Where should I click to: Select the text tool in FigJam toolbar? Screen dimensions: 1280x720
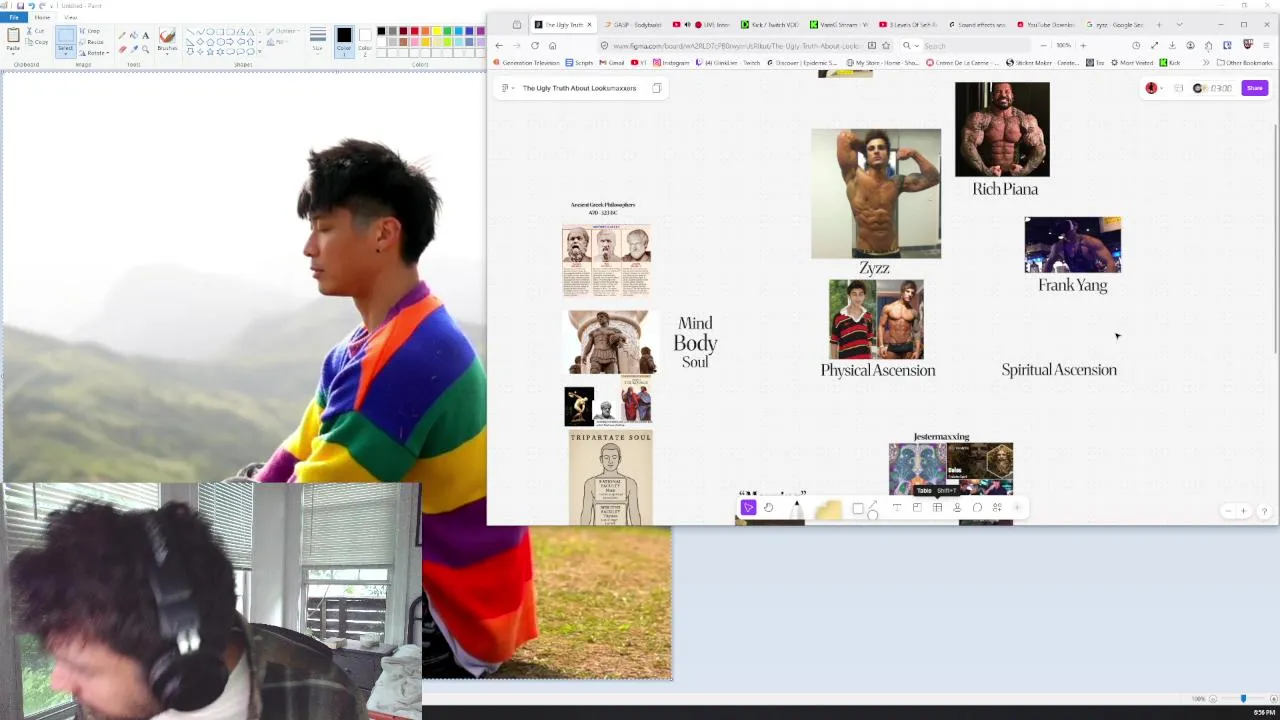coord(896,508)
